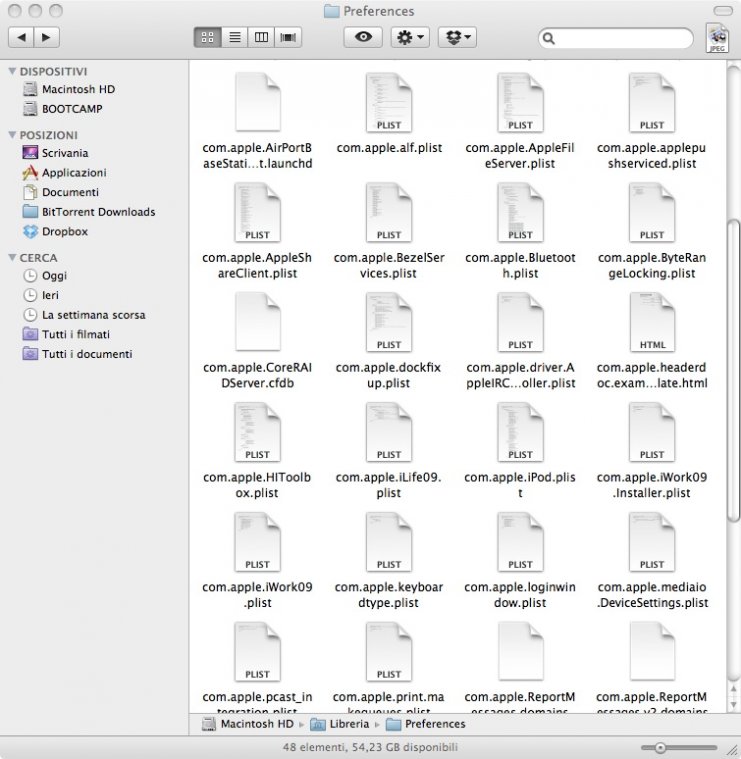Open Quick Look with the eye button

click(x=363, y=37)
